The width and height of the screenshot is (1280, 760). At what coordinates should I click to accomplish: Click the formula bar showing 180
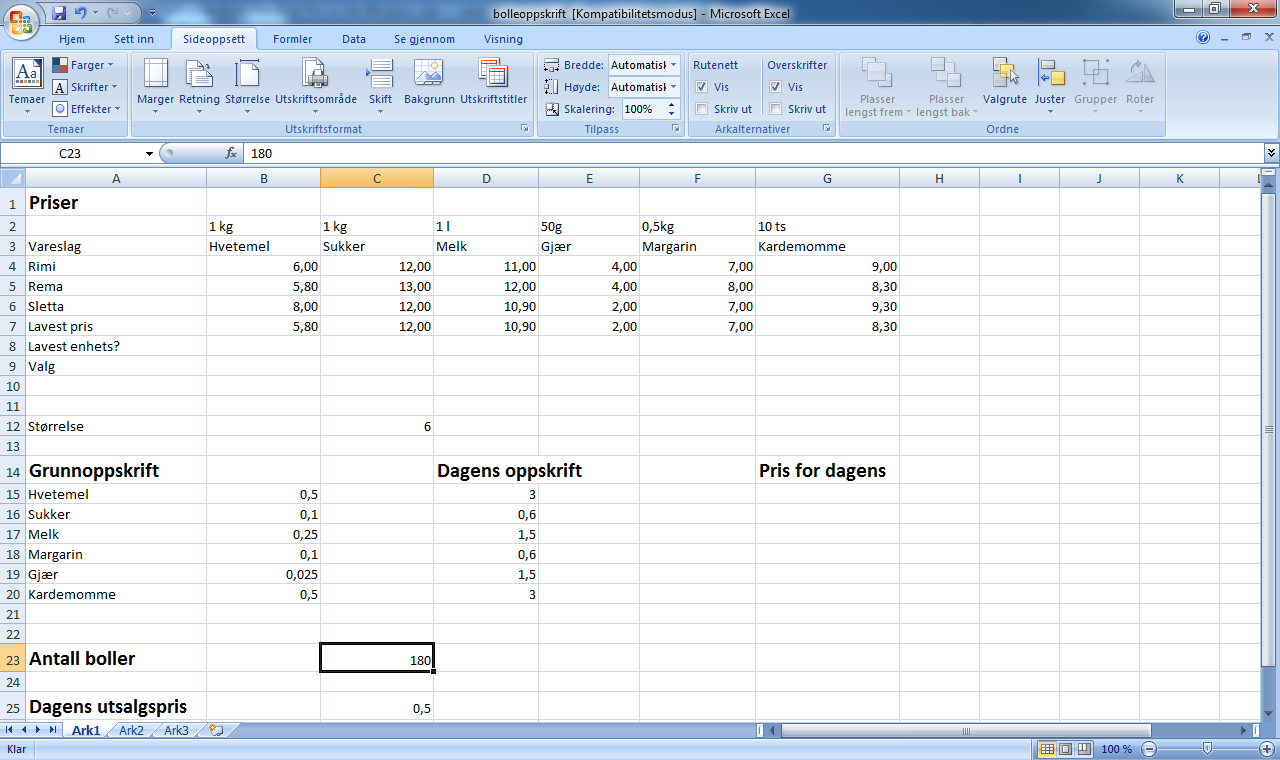point(753,153)
